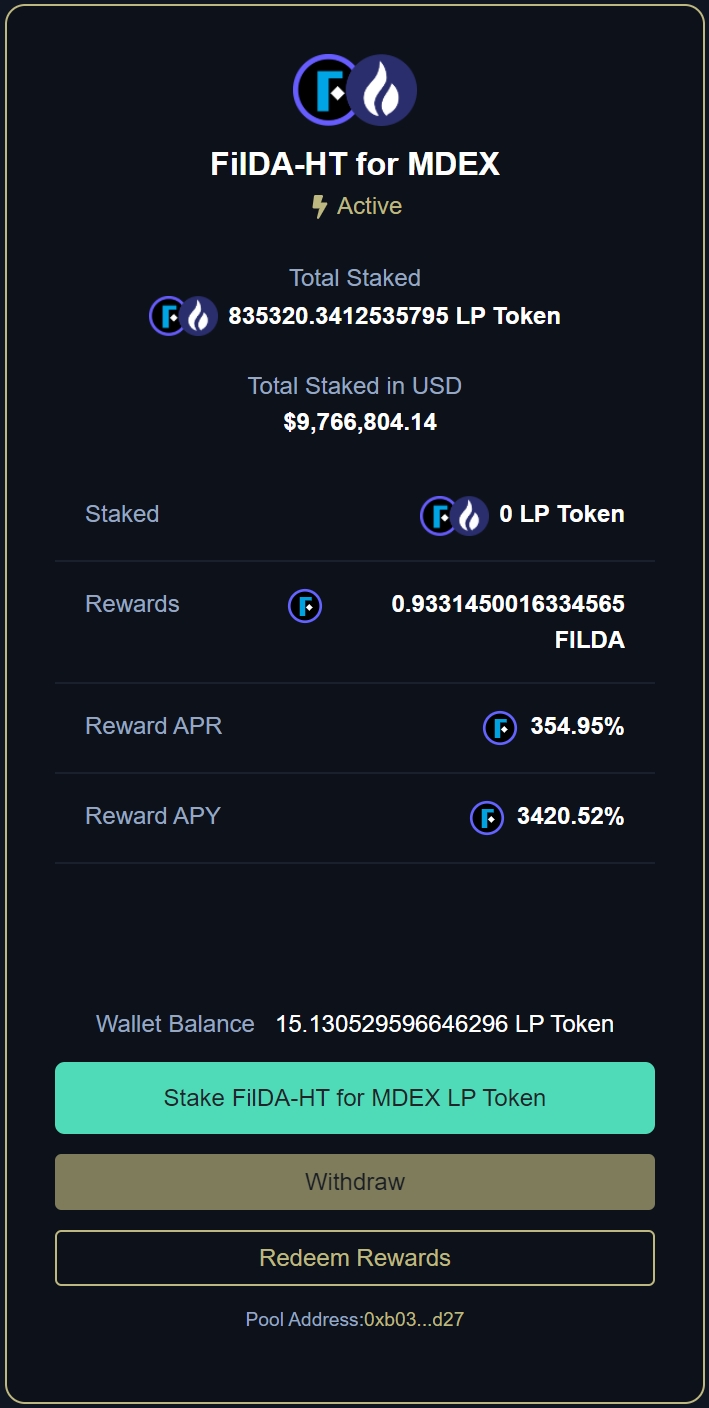The image size is (709, 1408).
Task: Click the 0.9331450016334565 rewards amount
Action: [x=508, y=604]
